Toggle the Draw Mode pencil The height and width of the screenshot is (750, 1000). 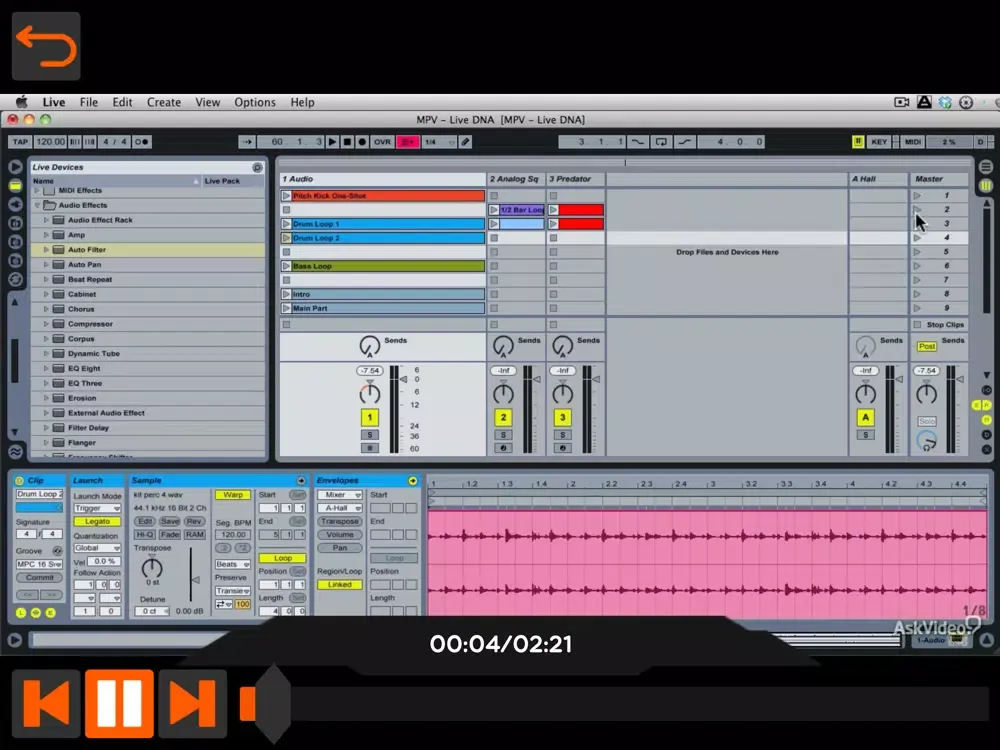coord(466,142)
